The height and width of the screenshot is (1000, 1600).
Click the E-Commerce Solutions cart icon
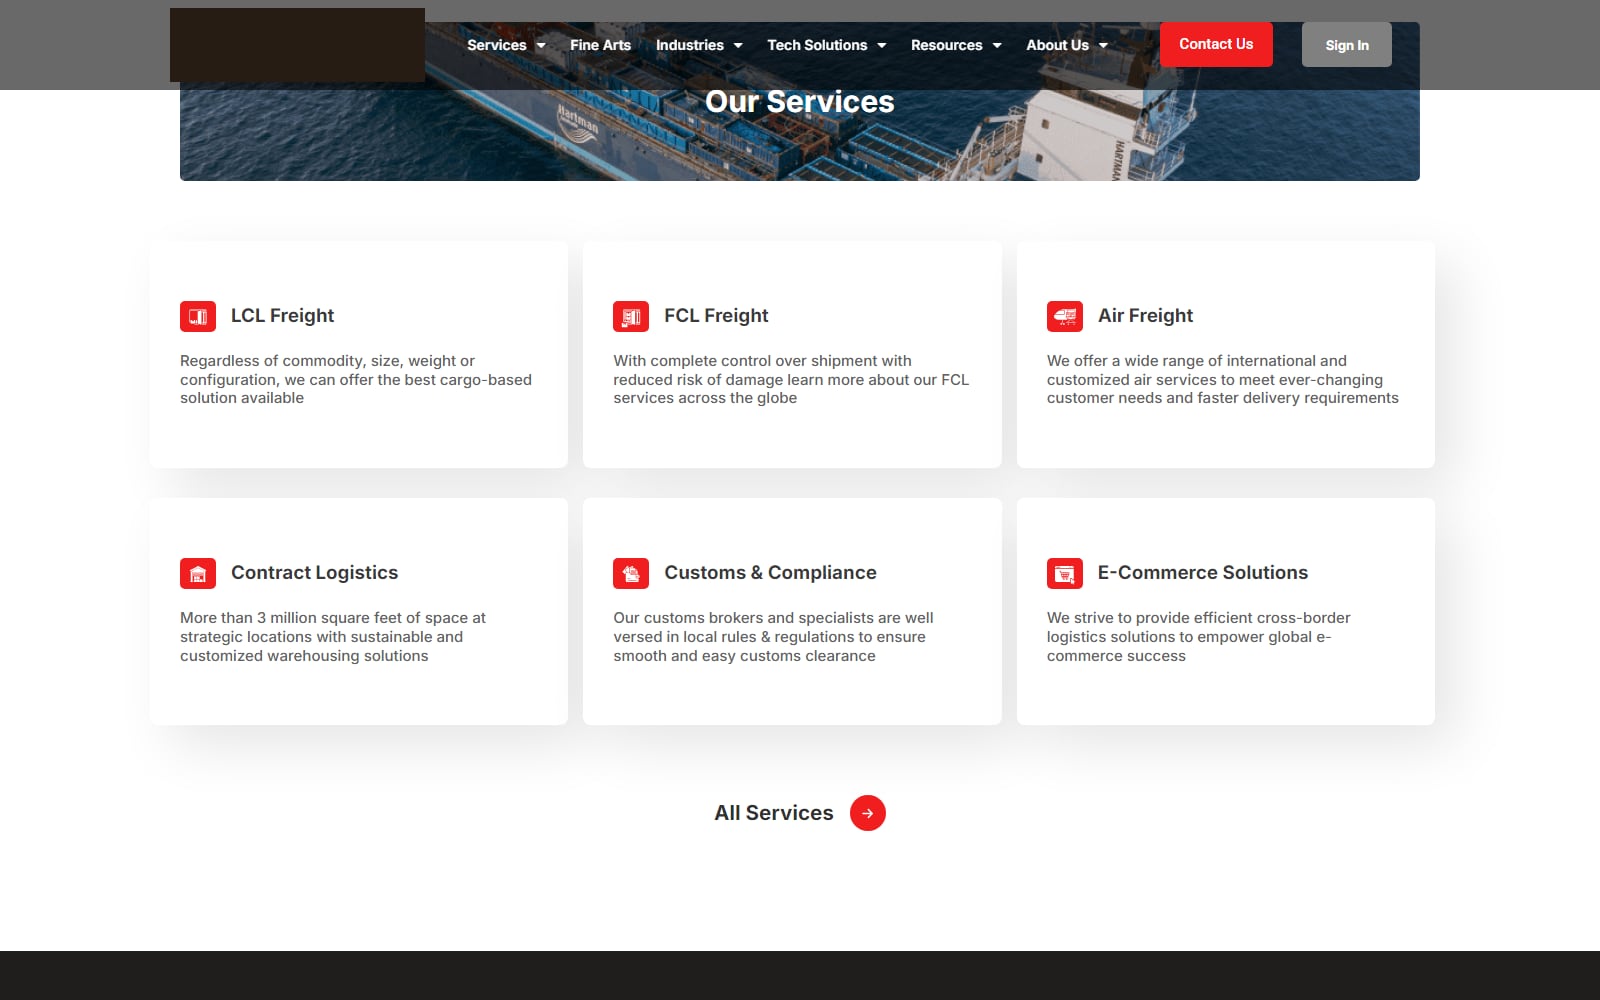point(1065,573)
